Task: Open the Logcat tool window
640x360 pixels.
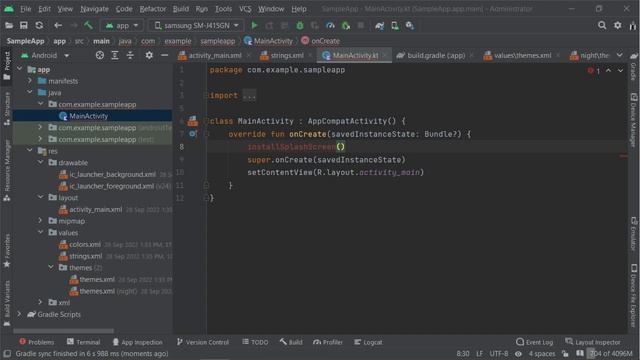Action: pos(368,342)
